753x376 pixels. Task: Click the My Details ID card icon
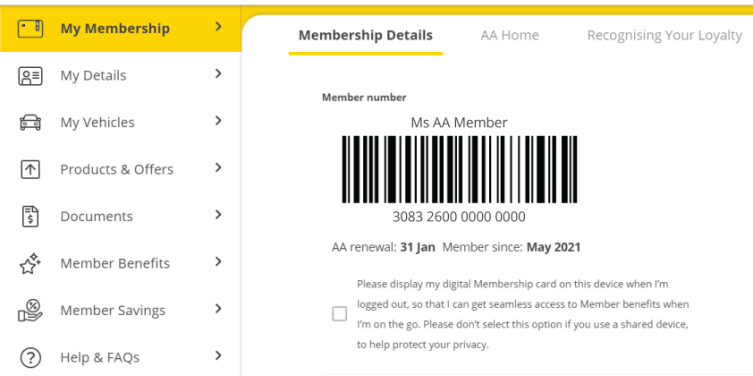click(30, 76)
